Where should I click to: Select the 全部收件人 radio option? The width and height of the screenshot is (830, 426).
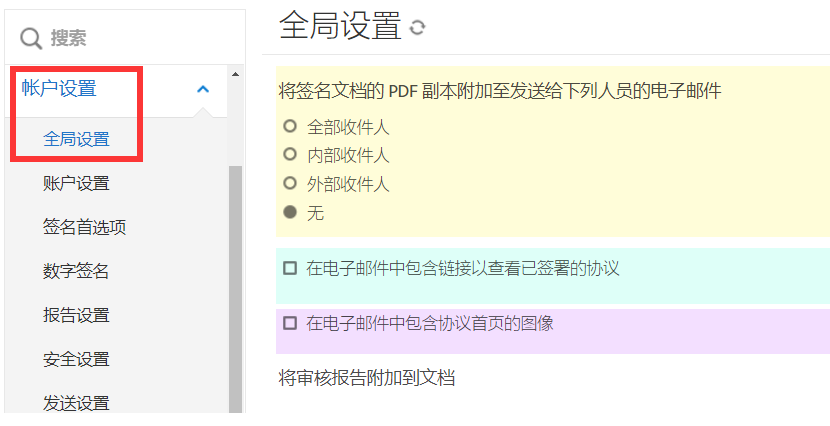coord(290,127)
